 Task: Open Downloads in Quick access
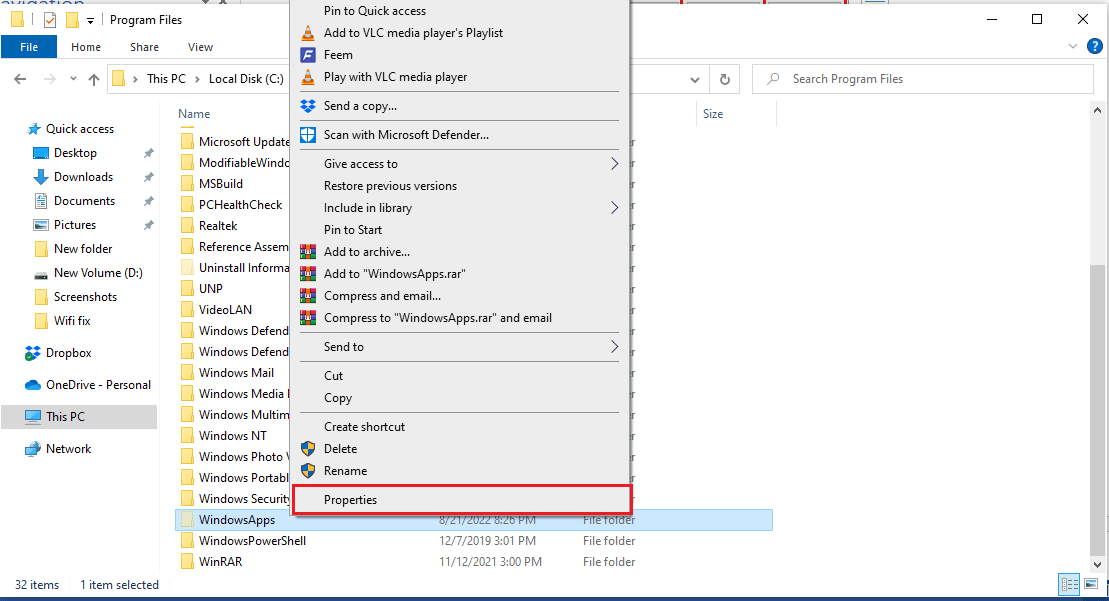(x=83, y=177)
